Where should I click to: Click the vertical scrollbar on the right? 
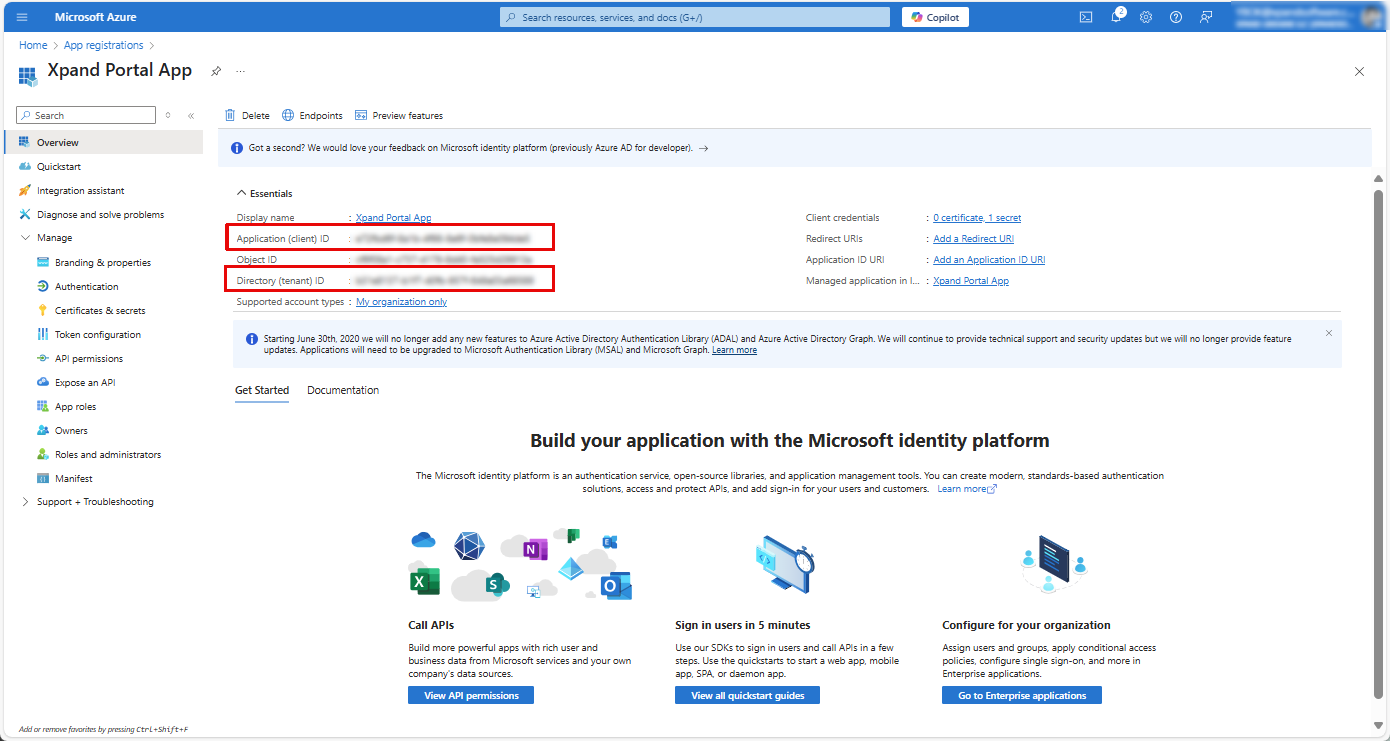pyautogui.click(x=1379, y=400)
